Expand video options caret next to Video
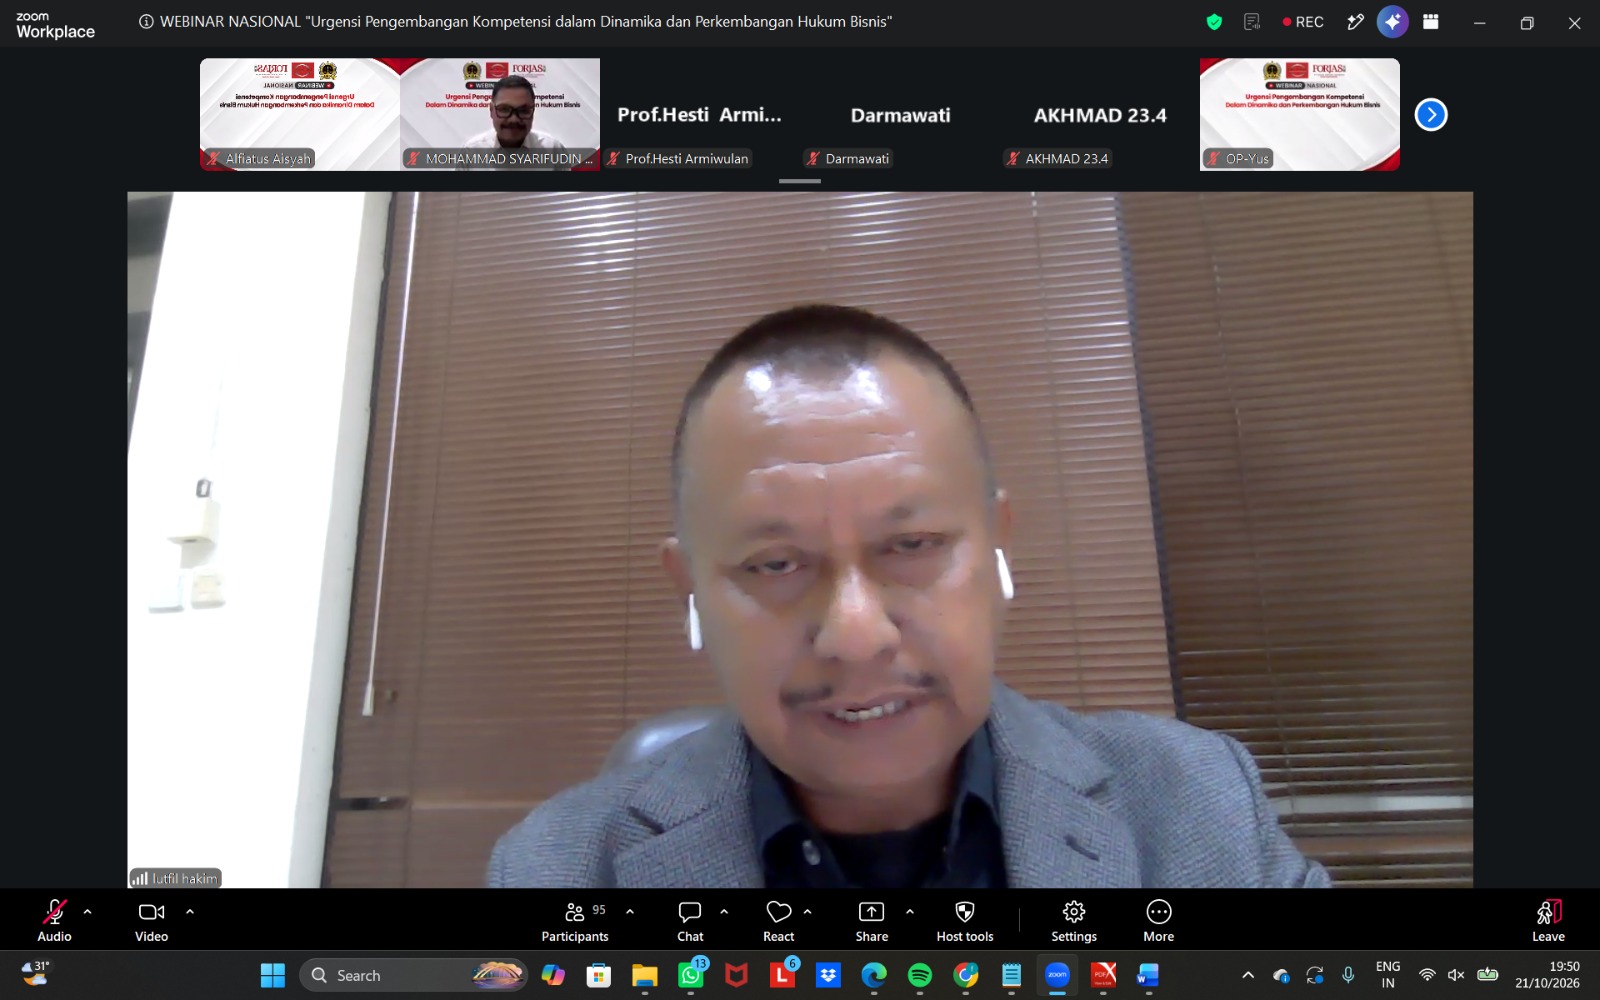This screenshot has width=1600, height=1000. 190,912
